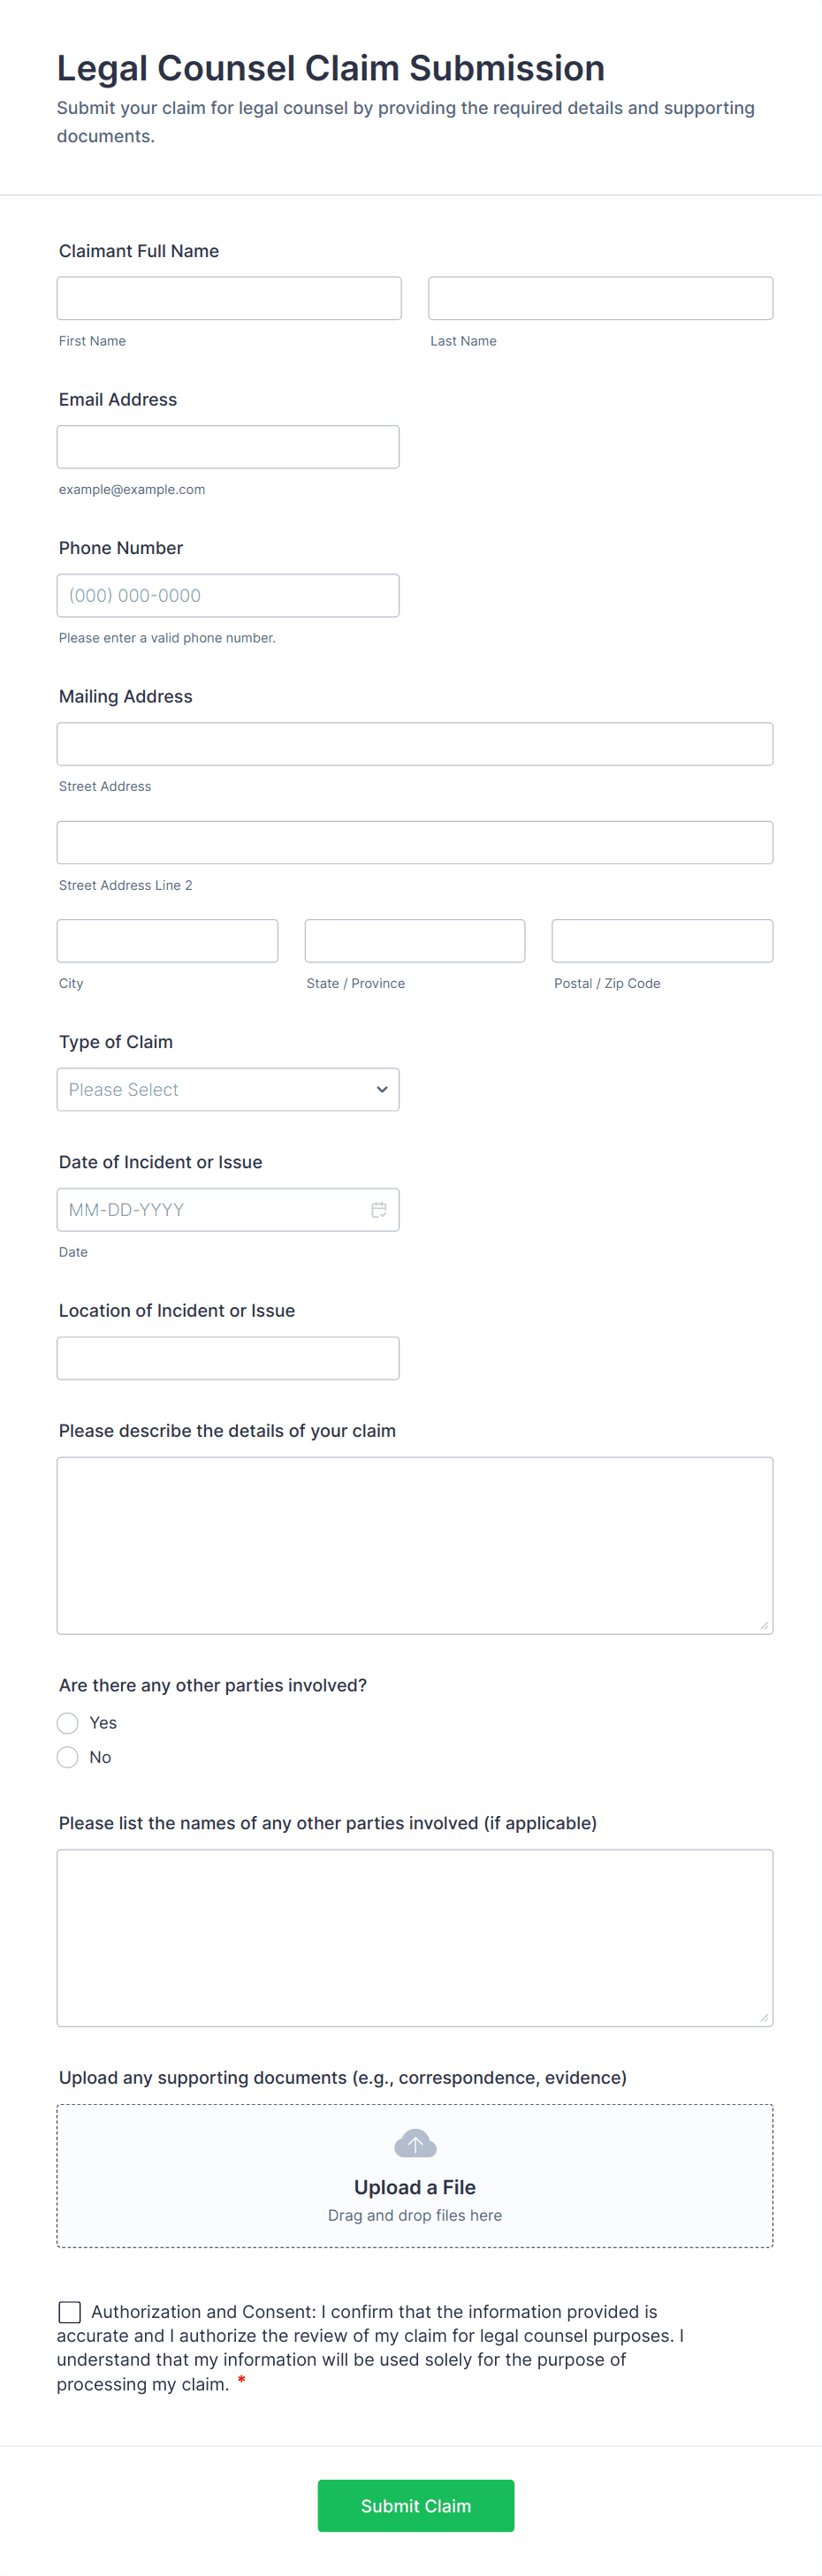Image resolution: width=822 pixels, height=2576 pixels.
Task: Check the Authorization and Consent checkbox
Action: pos(69,2312)
